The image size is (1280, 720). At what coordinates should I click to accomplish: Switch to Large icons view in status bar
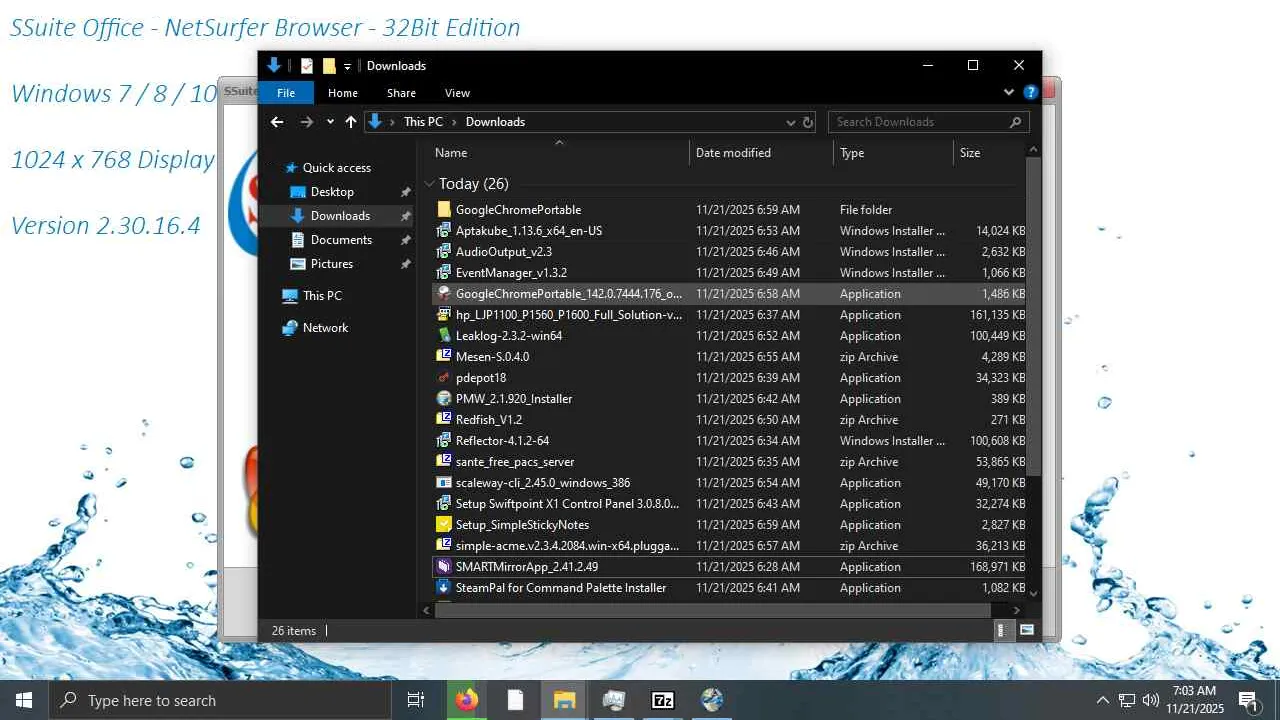pos(1026,631)
